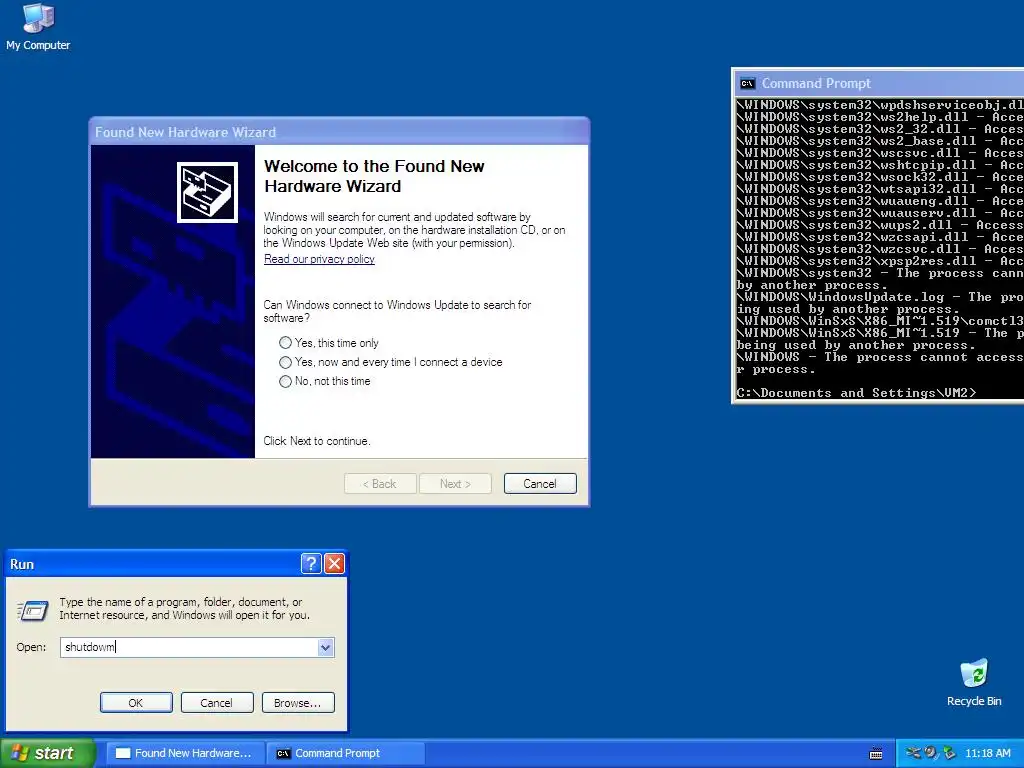Click Browse... in the Run dialog

(298, 703)
